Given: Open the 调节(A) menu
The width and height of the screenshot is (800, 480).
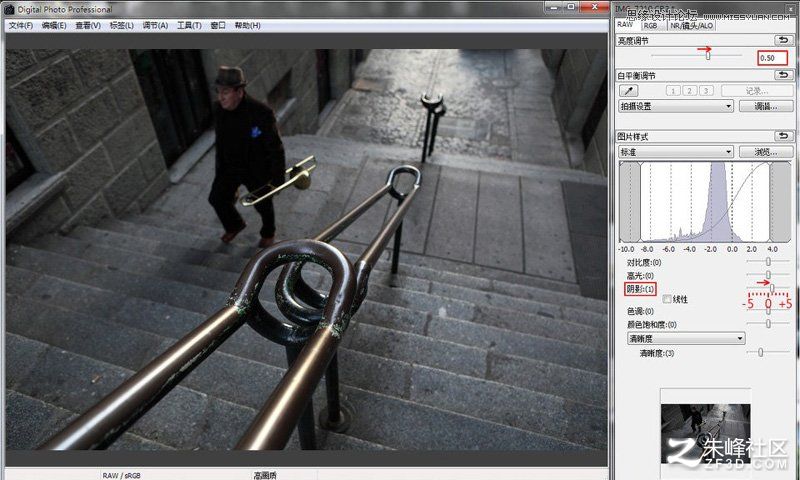Looking at the screenshot, I should (155, 26).
